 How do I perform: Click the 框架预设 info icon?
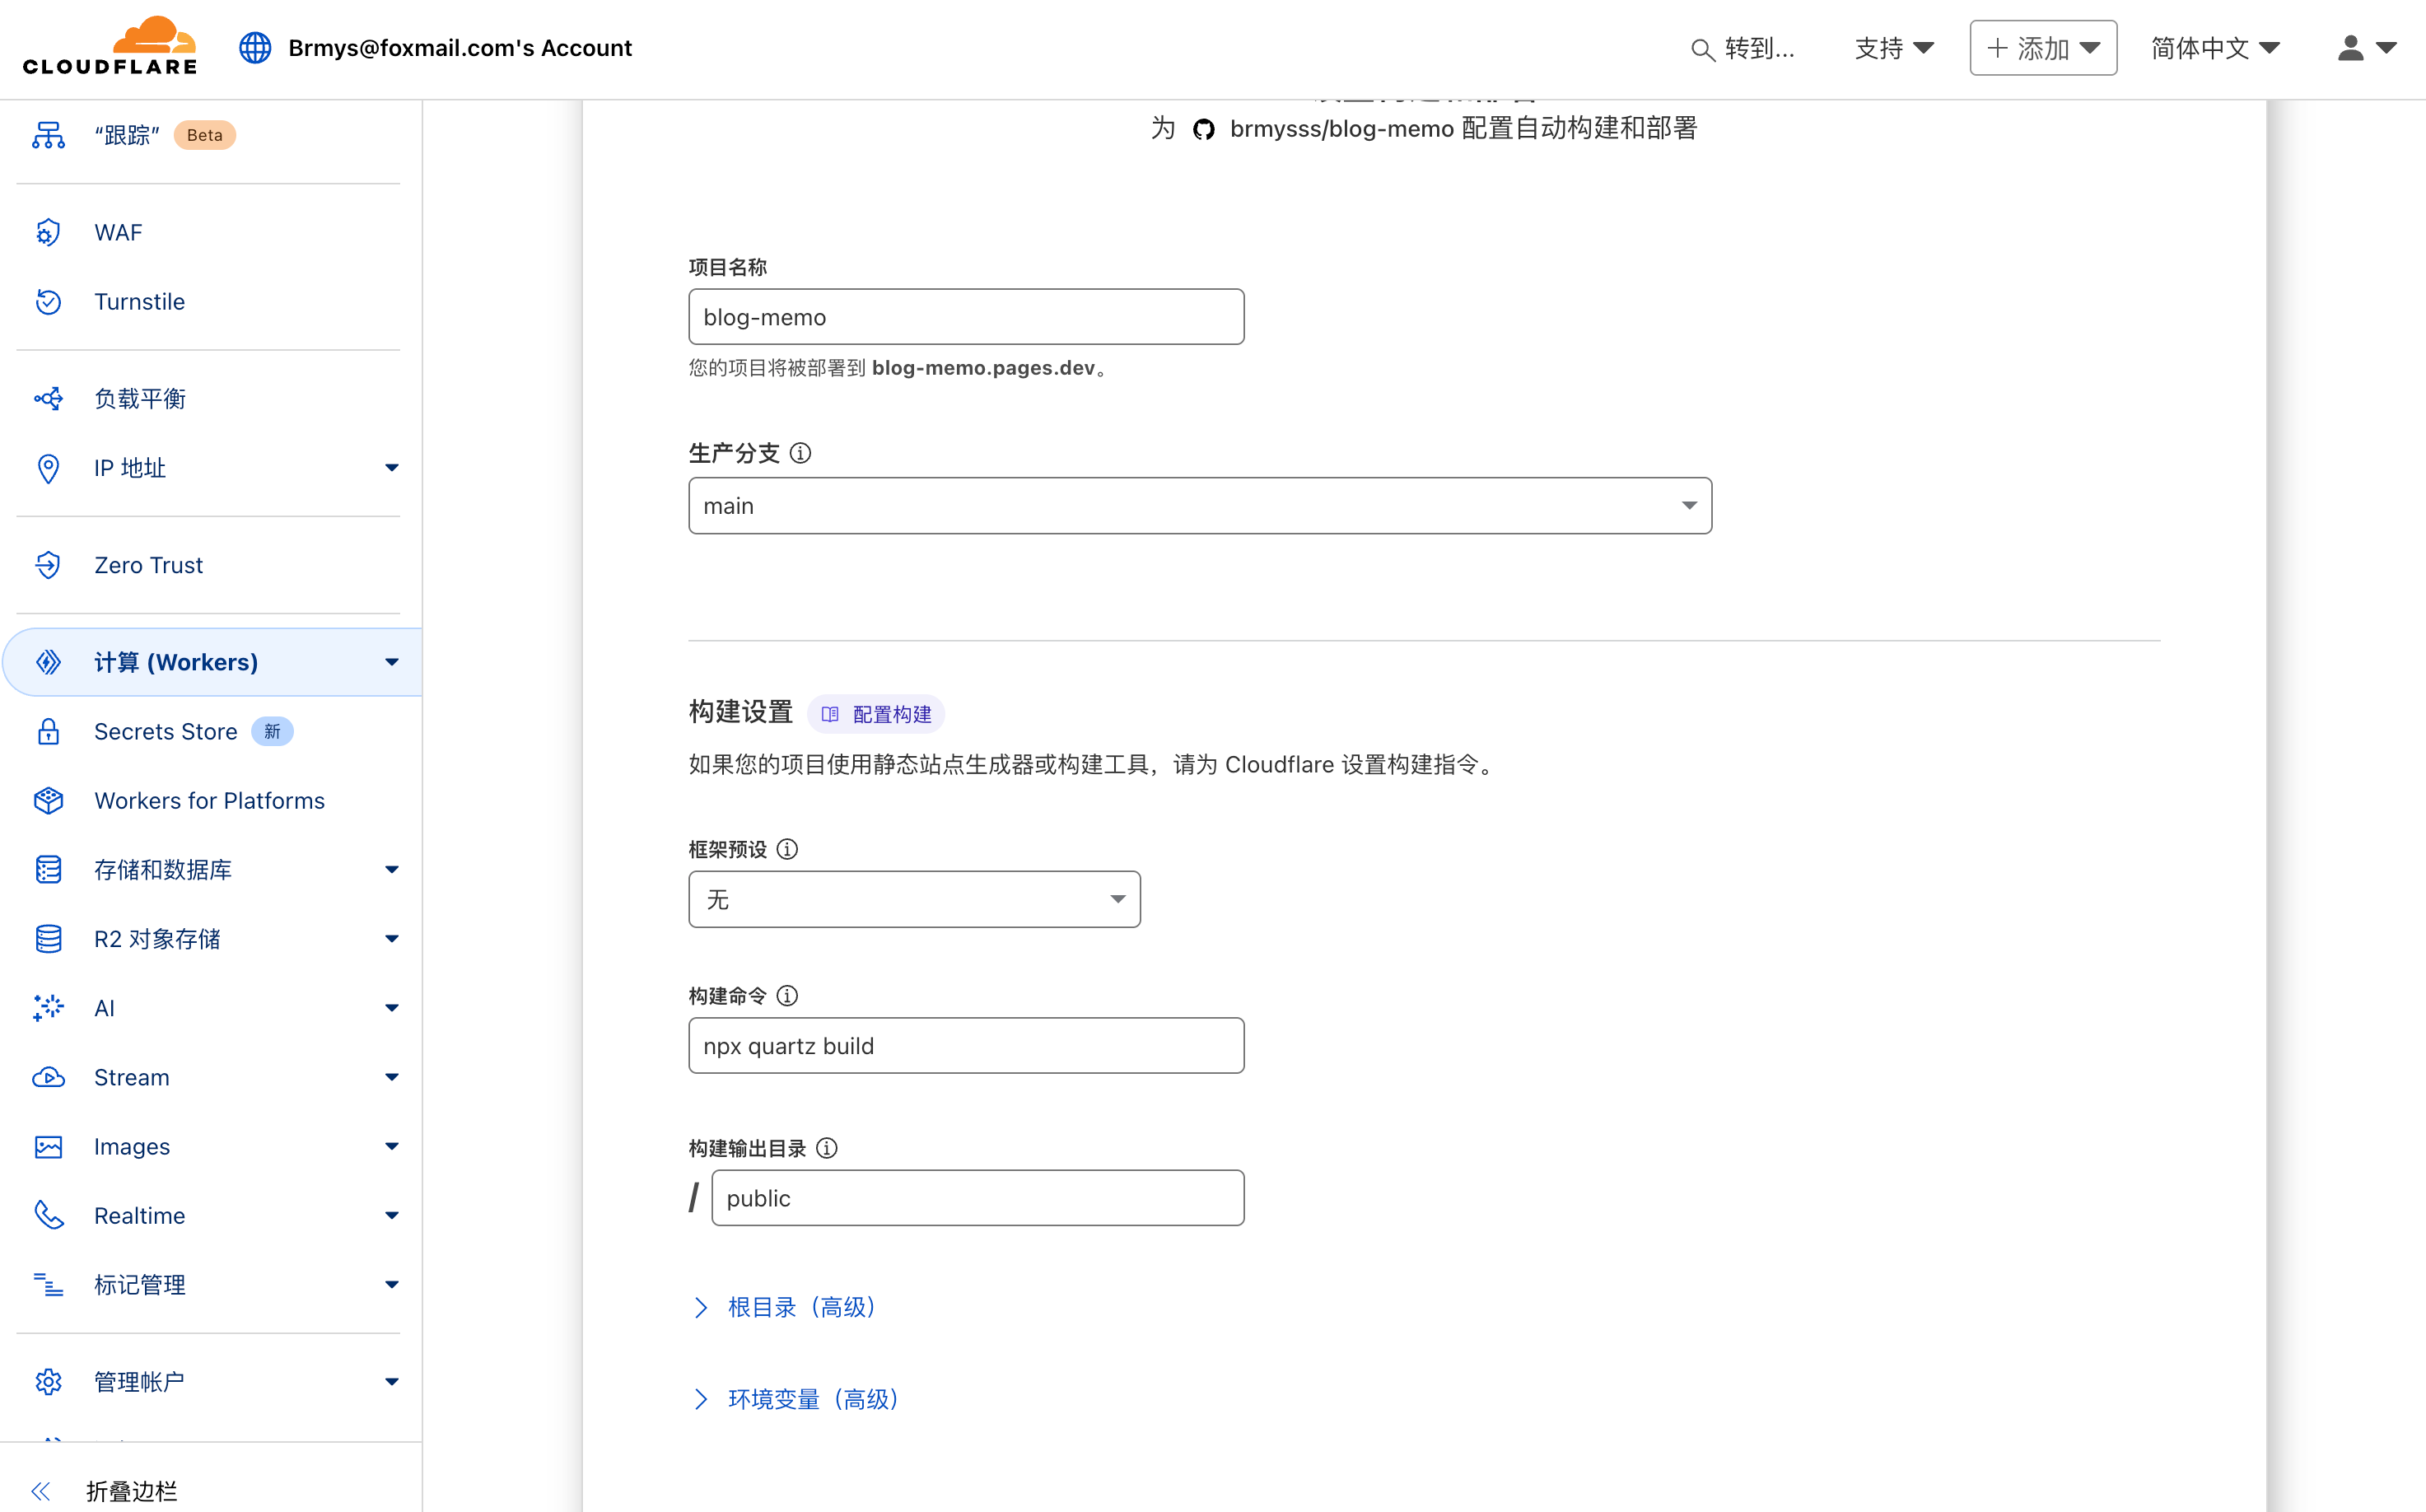pyautogui.click(x=787, y=849)
